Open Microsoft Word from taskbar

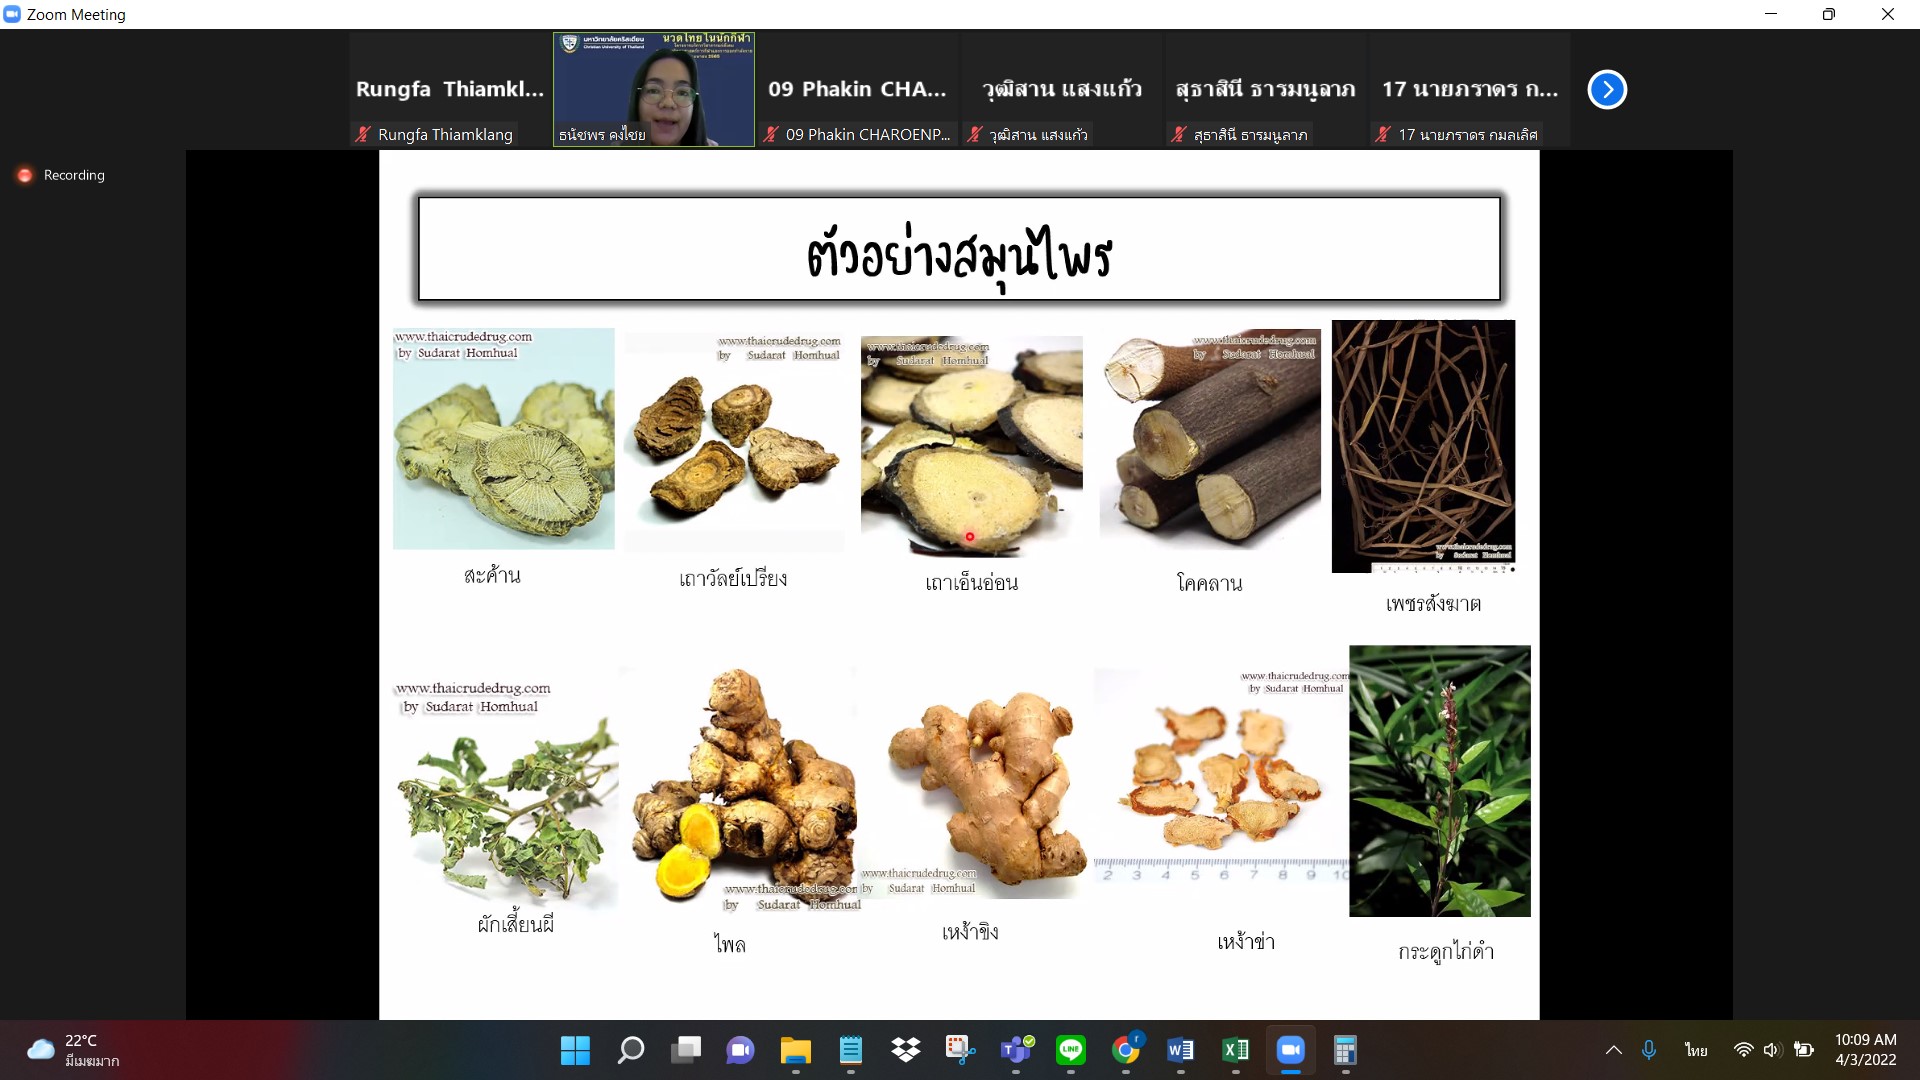click(1181, 1050)
